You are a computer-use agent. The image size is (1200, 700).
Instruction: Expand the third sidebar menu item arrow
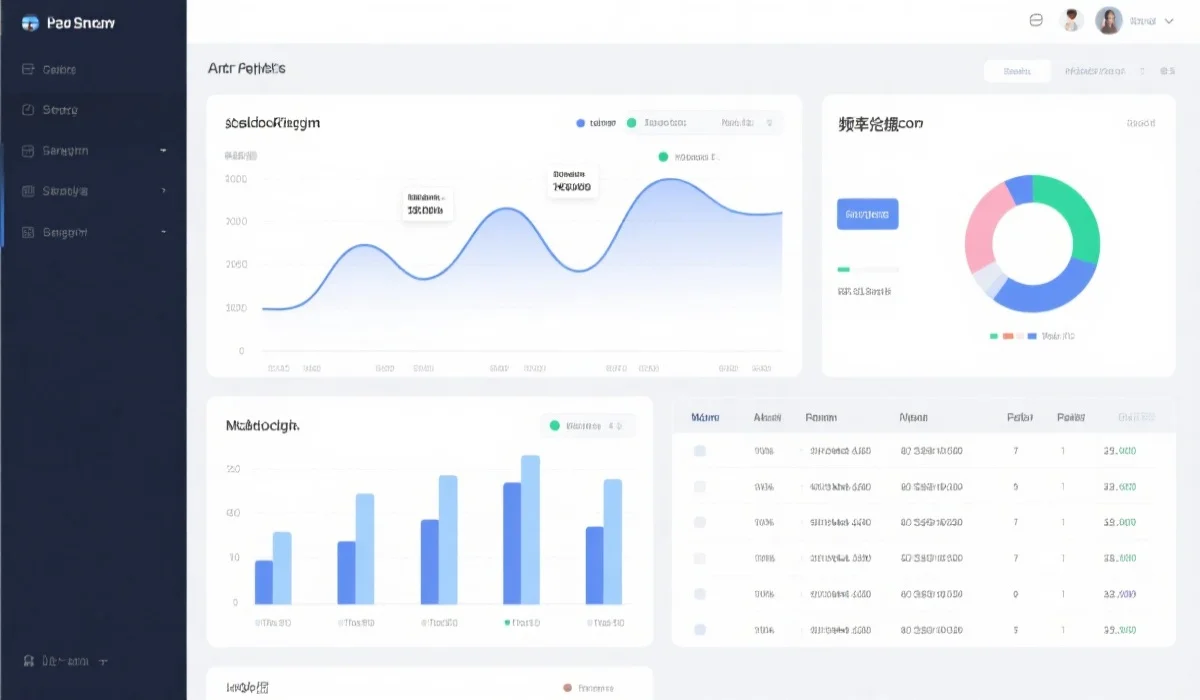tap(163, 151)
